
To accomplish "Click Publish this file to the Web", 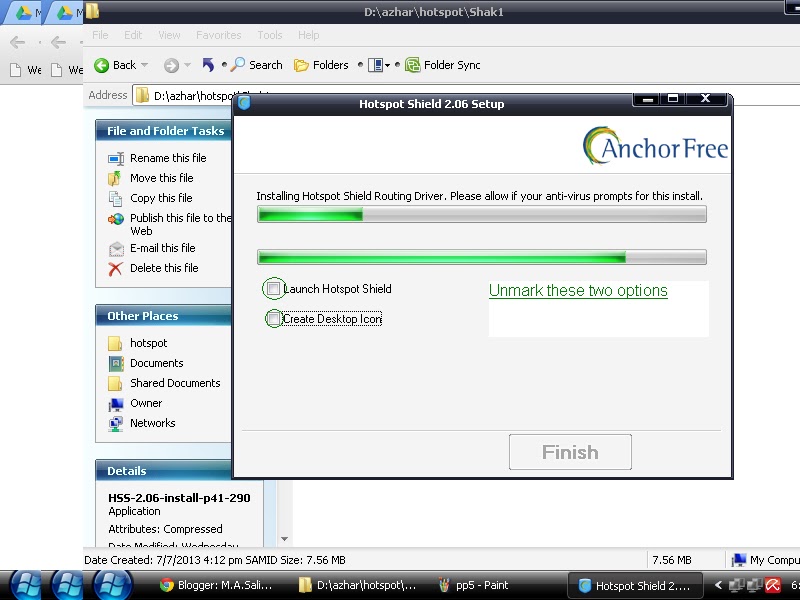I will click(x=181, y=224).
